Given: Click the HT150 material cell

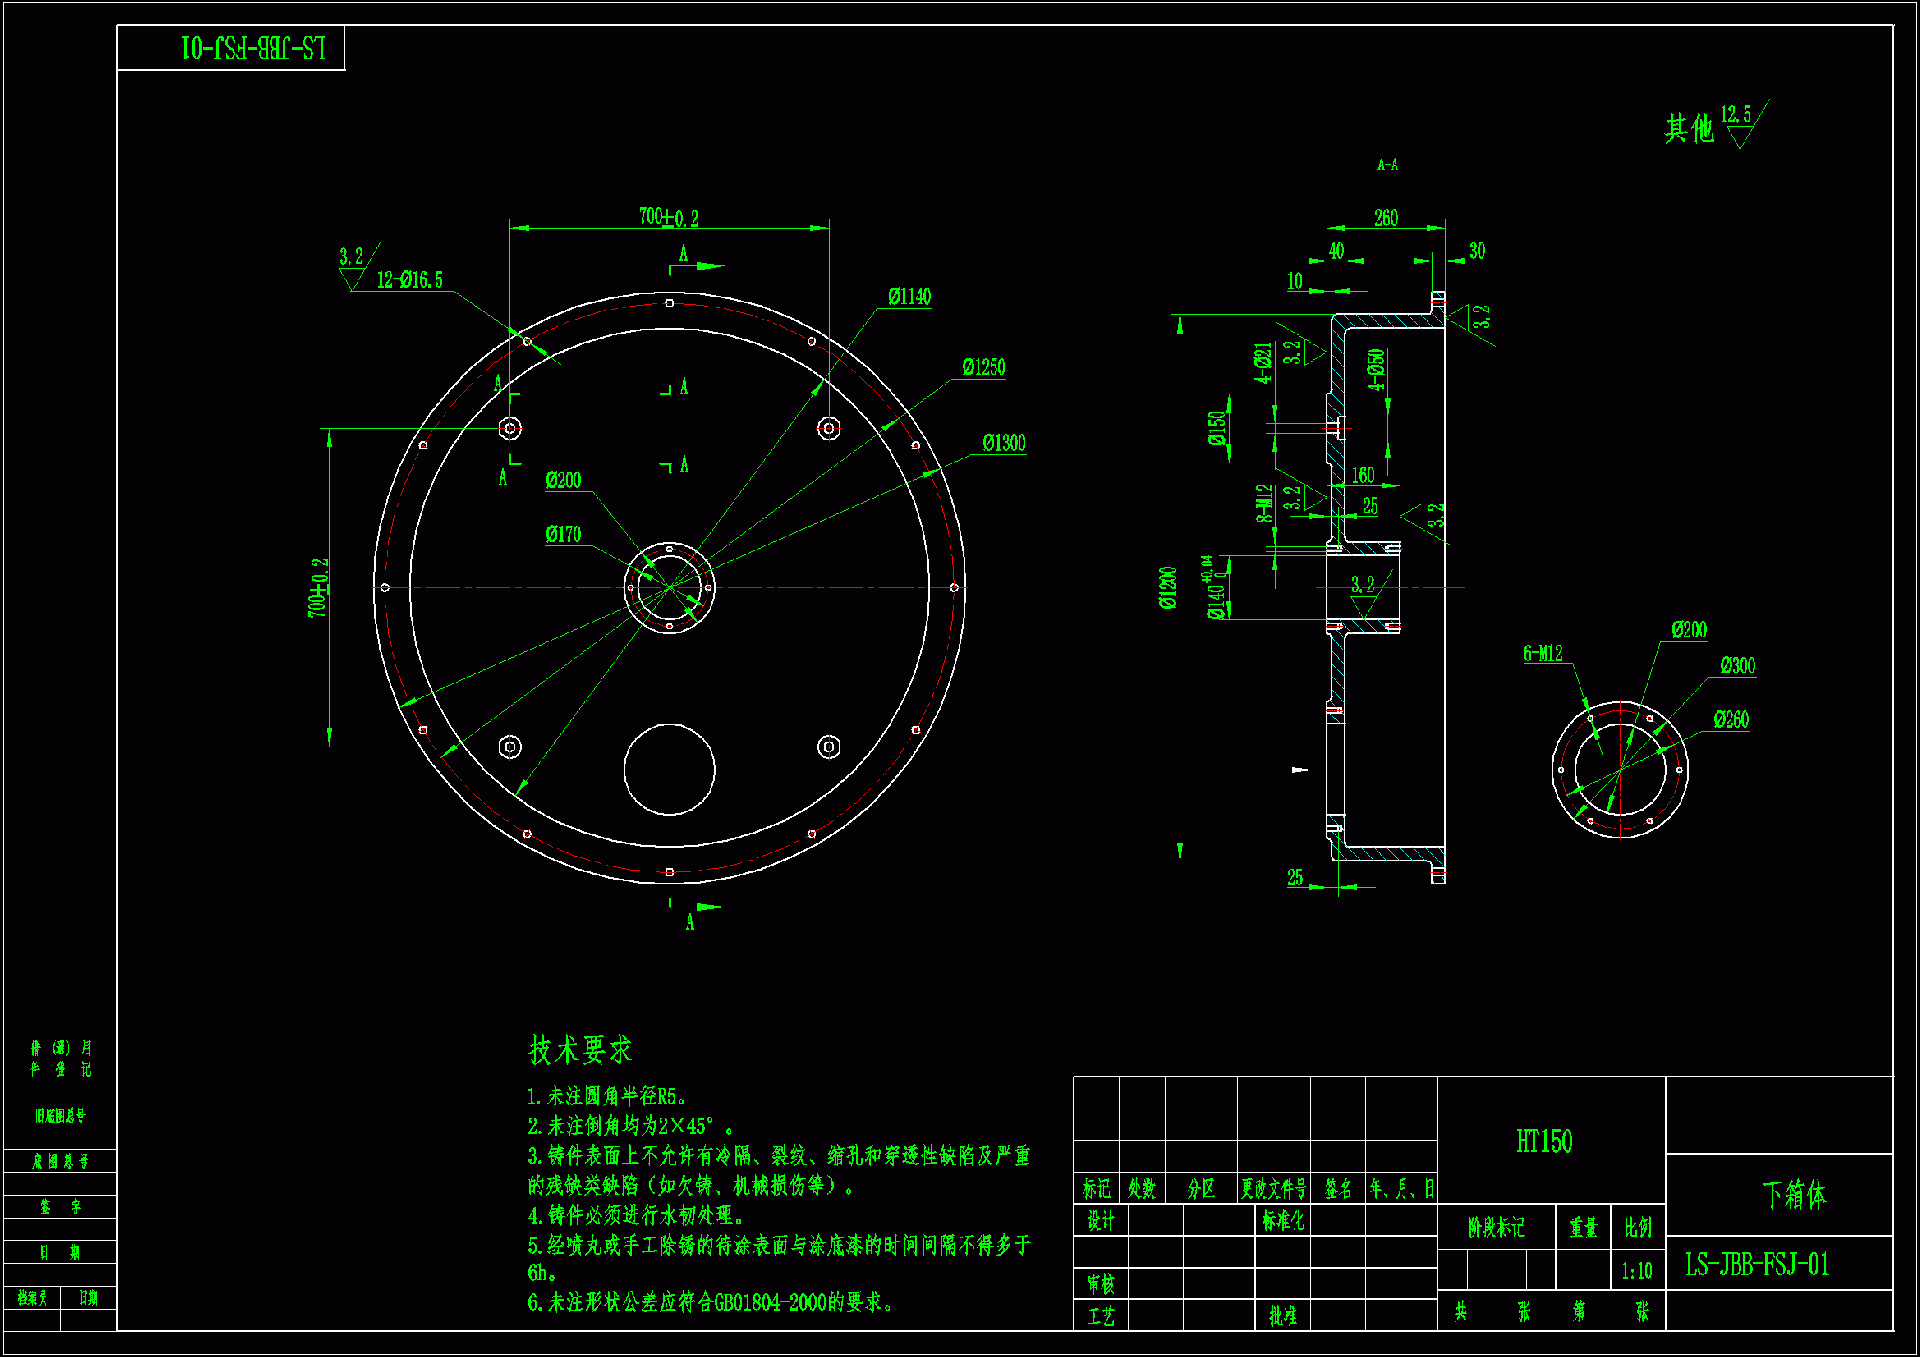Looking at the screenshot, I should [1543, 1142].
